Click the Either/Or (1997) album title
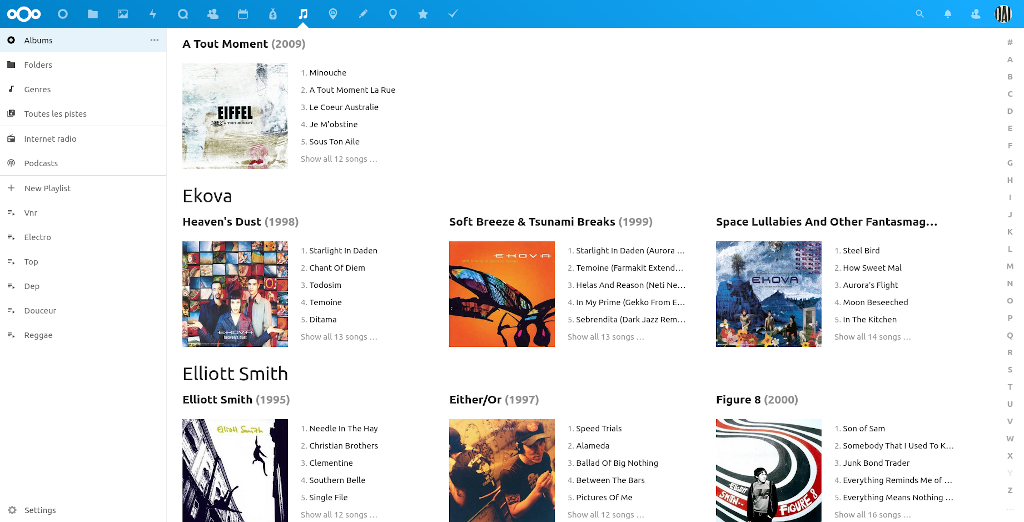The image size is (1024, 522). [x=494, y=400]
